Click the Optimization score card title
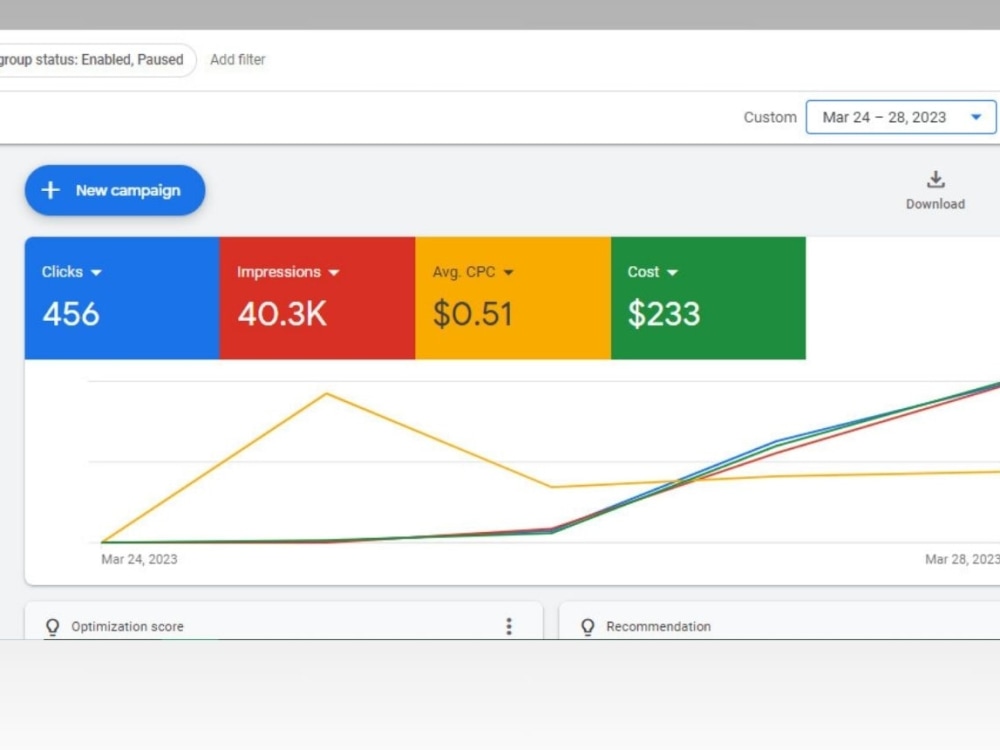1000x750 pixels. pyautogui.click(x=128, y=626)
